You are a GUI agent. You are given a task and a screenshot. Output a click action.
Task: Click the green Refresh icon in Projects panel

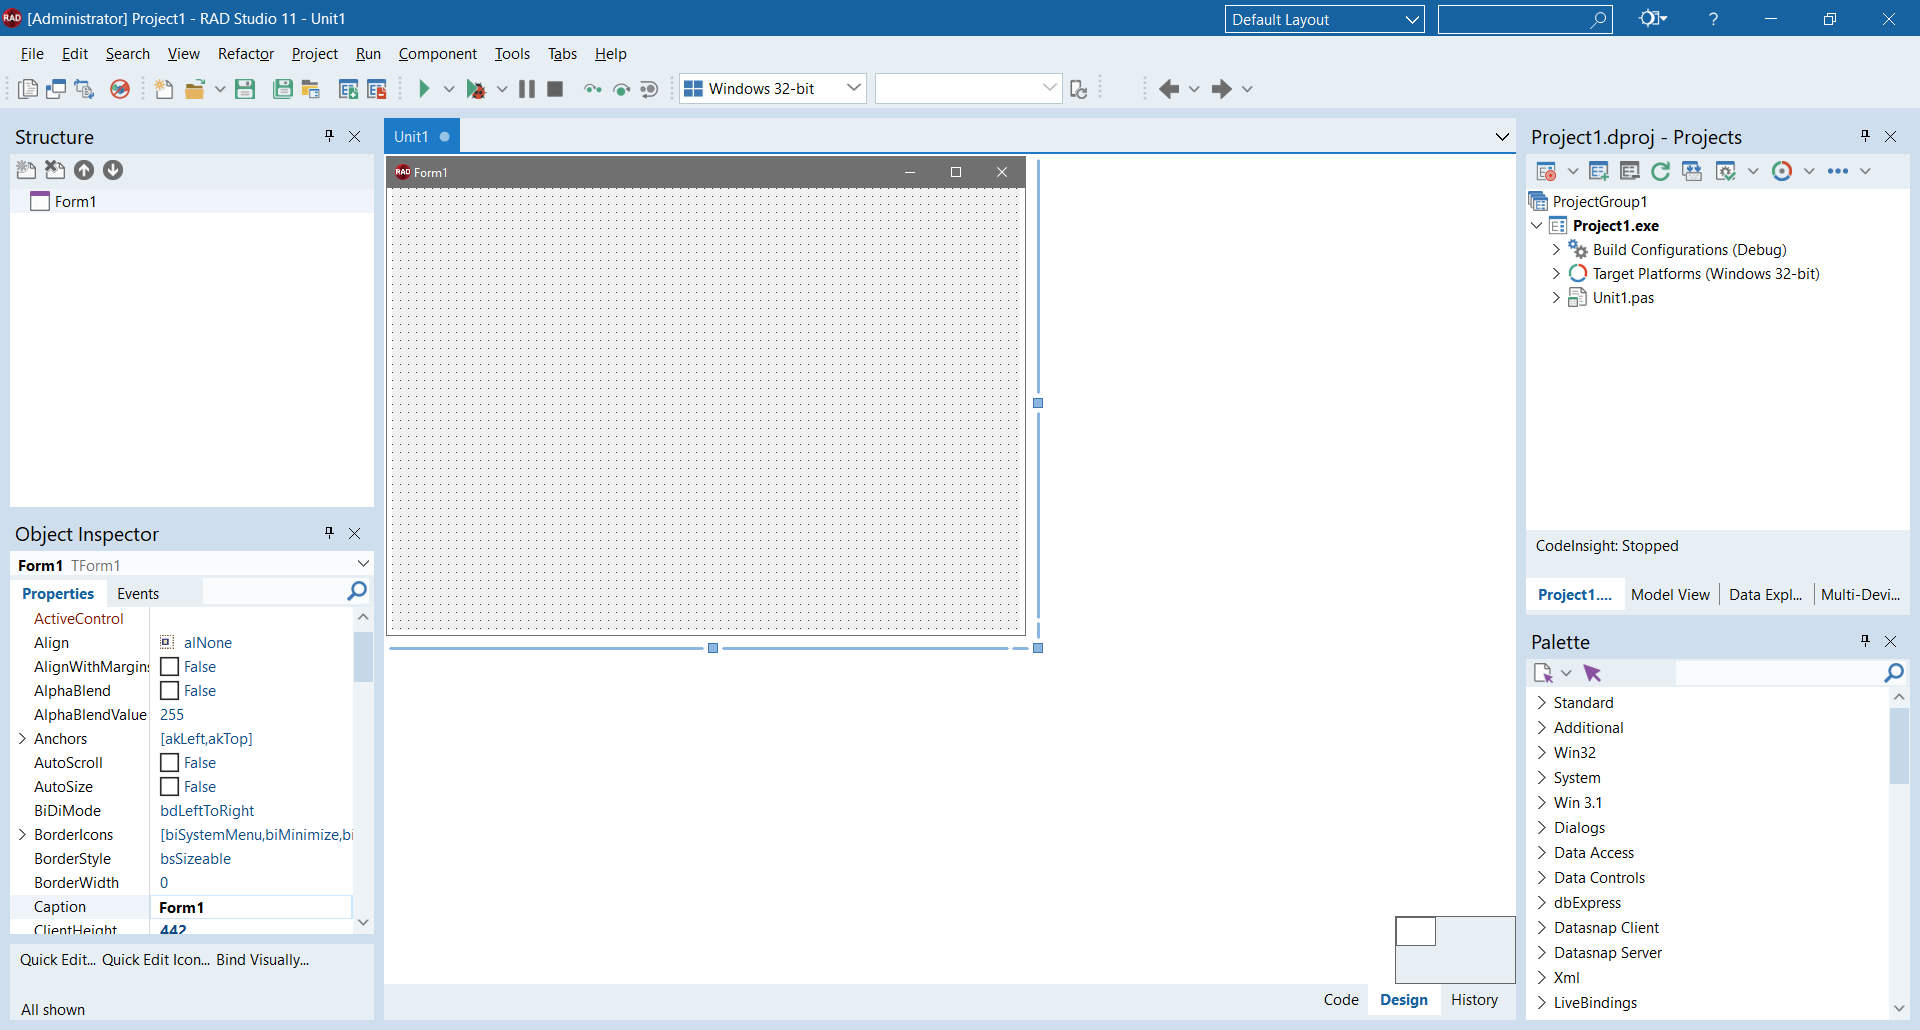(1661, 171)
